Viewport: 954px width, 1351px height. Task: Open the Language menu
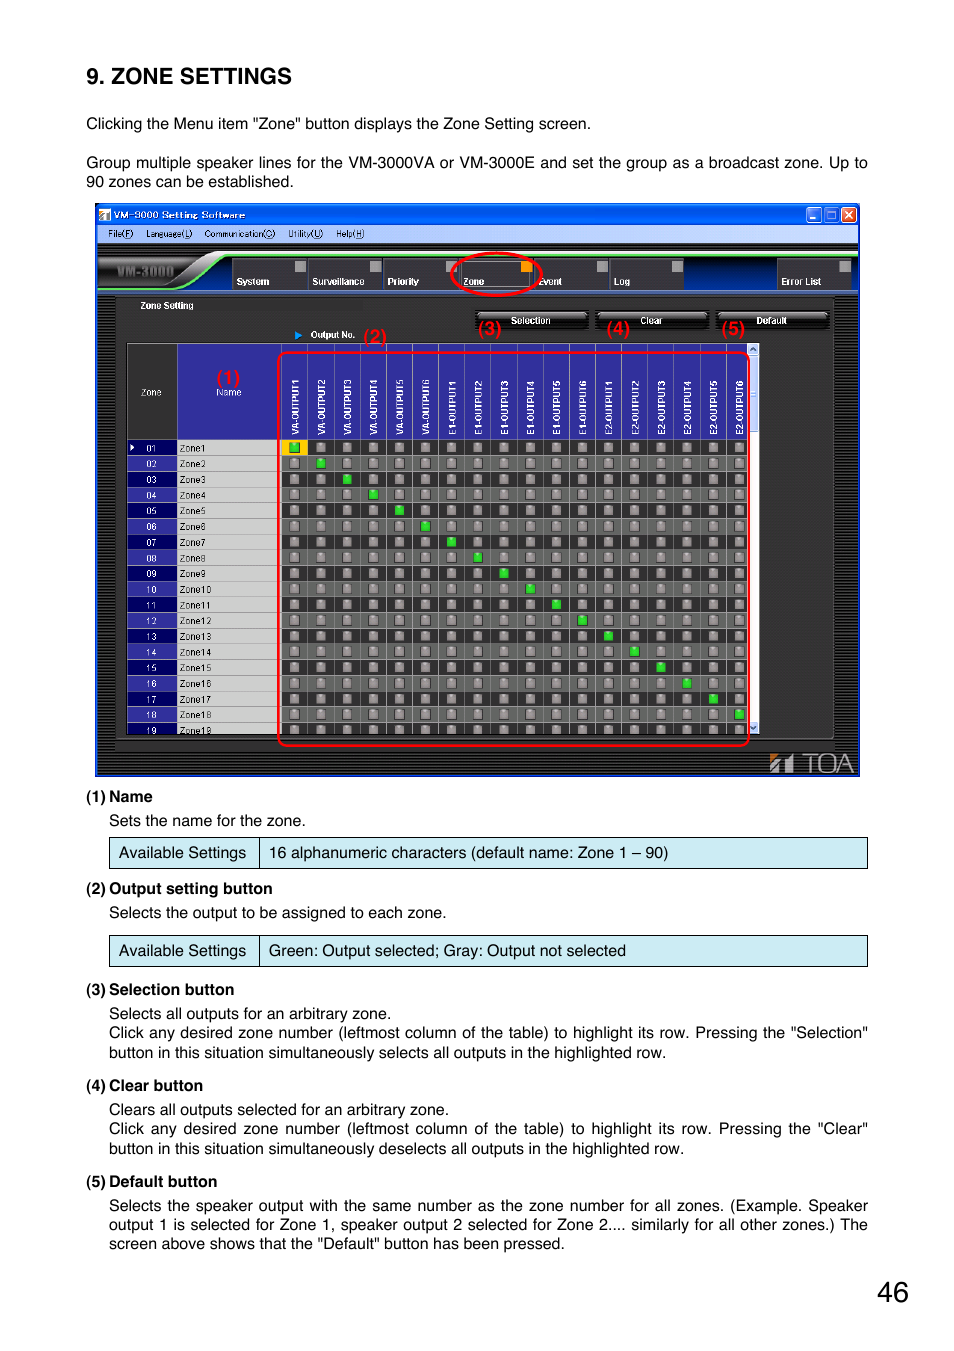169,234
